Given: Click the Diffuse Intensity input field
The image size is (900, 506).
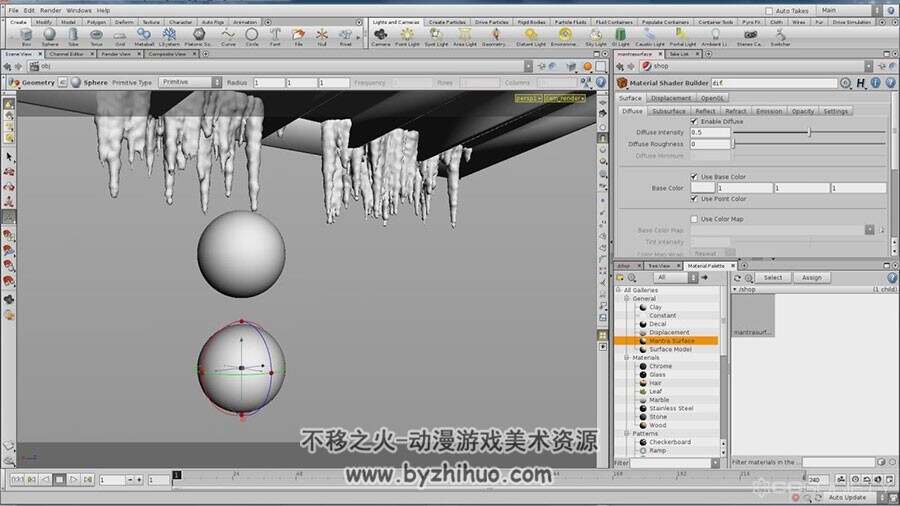Looking at the screenshot, I should 710,133.
